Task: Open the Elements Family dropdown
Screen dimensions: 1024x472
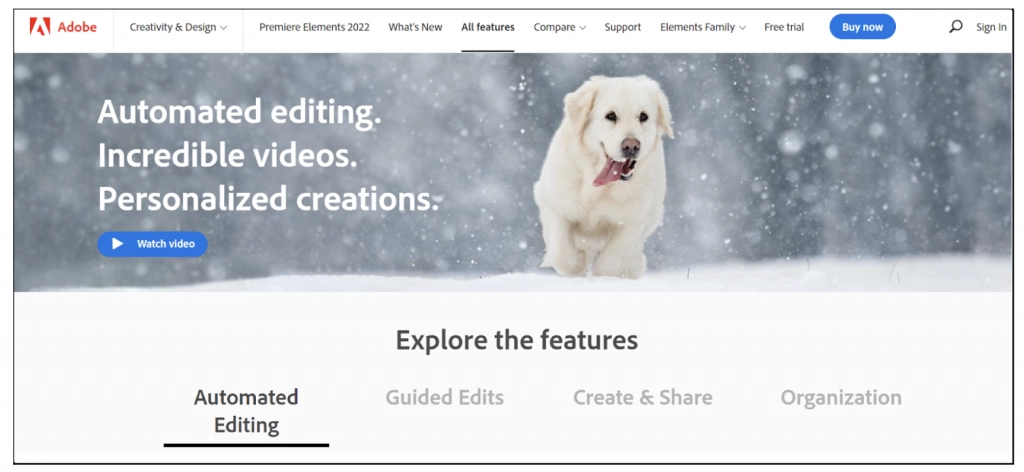Action: [703, 27]
